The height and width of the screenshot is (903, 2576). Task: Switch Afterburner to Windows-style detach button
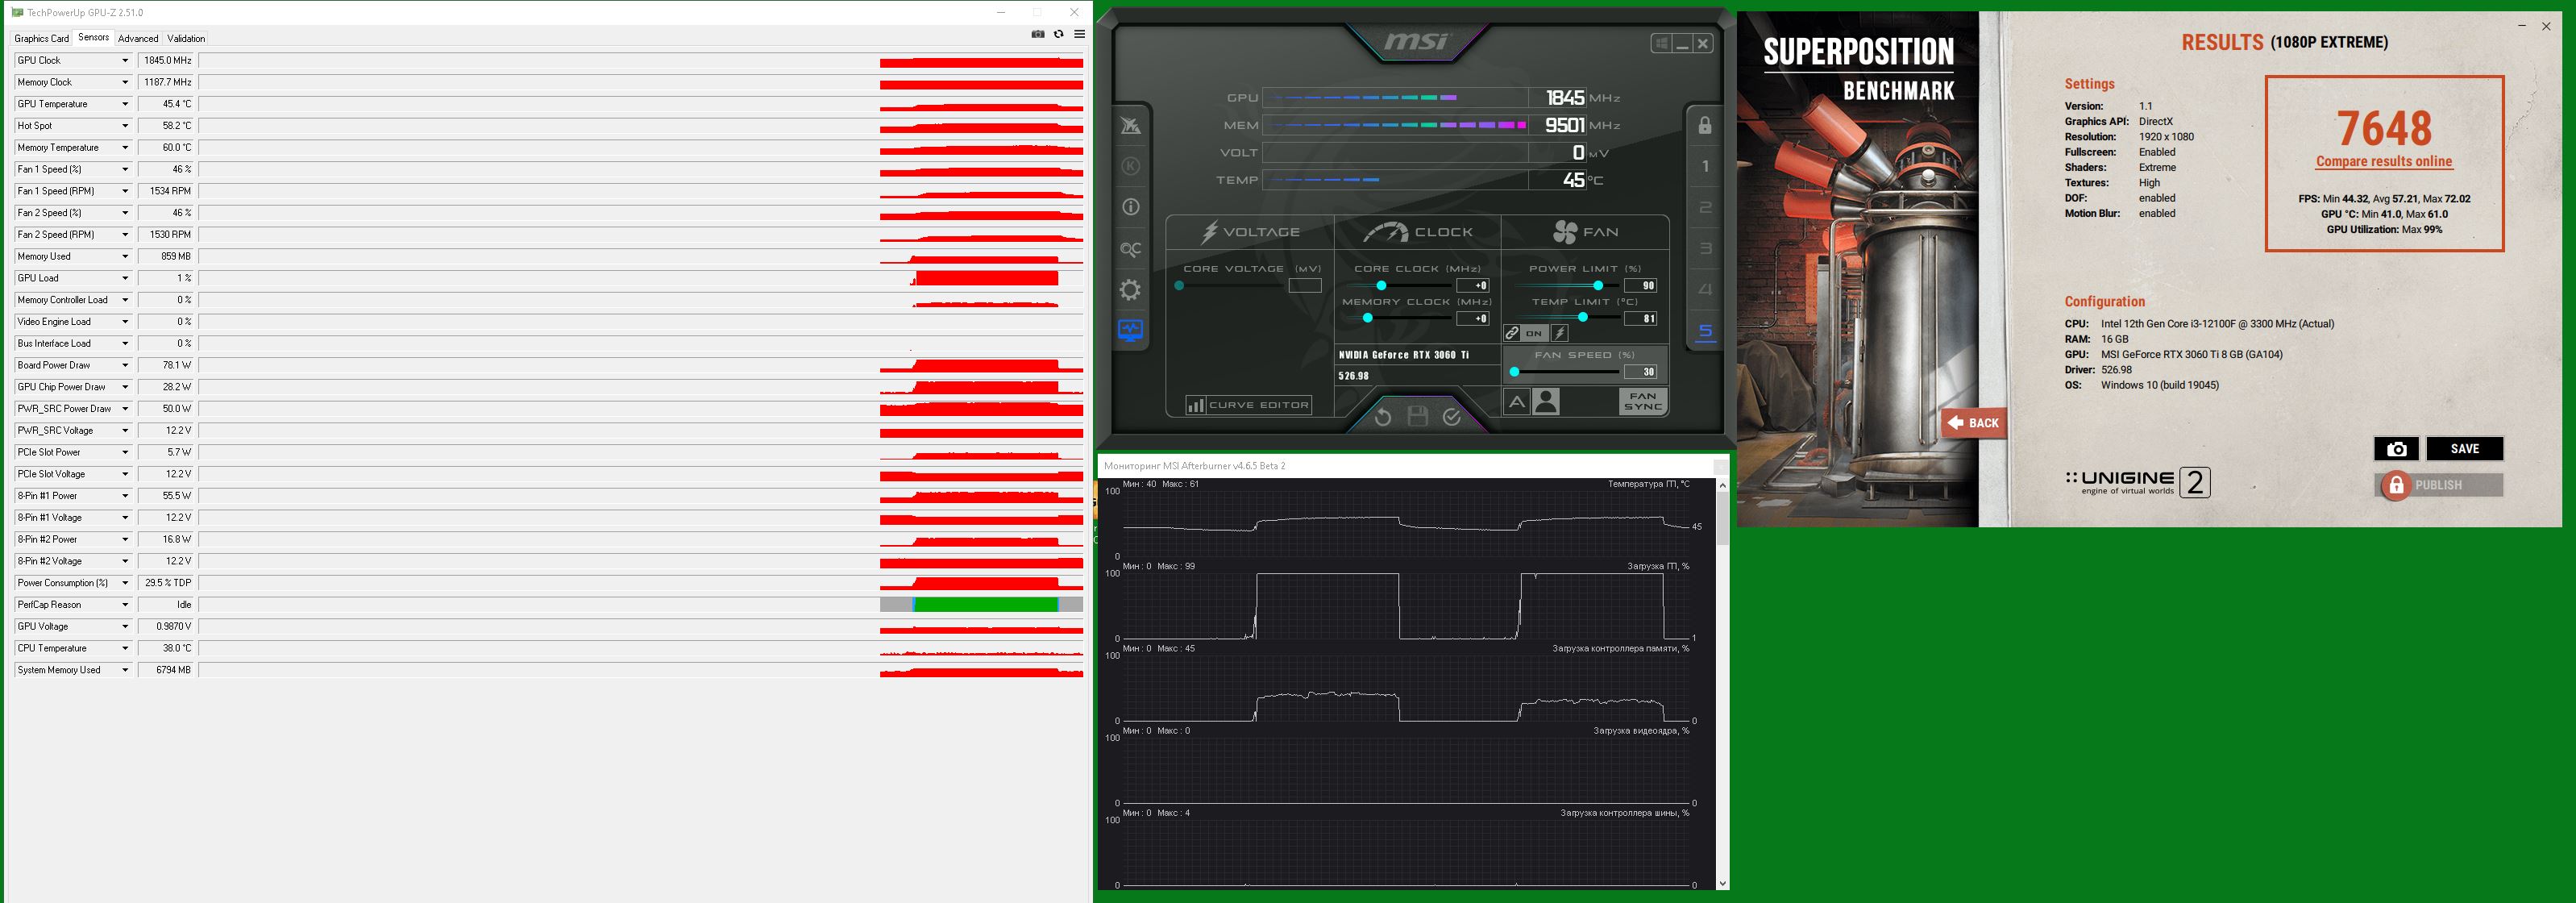click(x=1661, y=43)
